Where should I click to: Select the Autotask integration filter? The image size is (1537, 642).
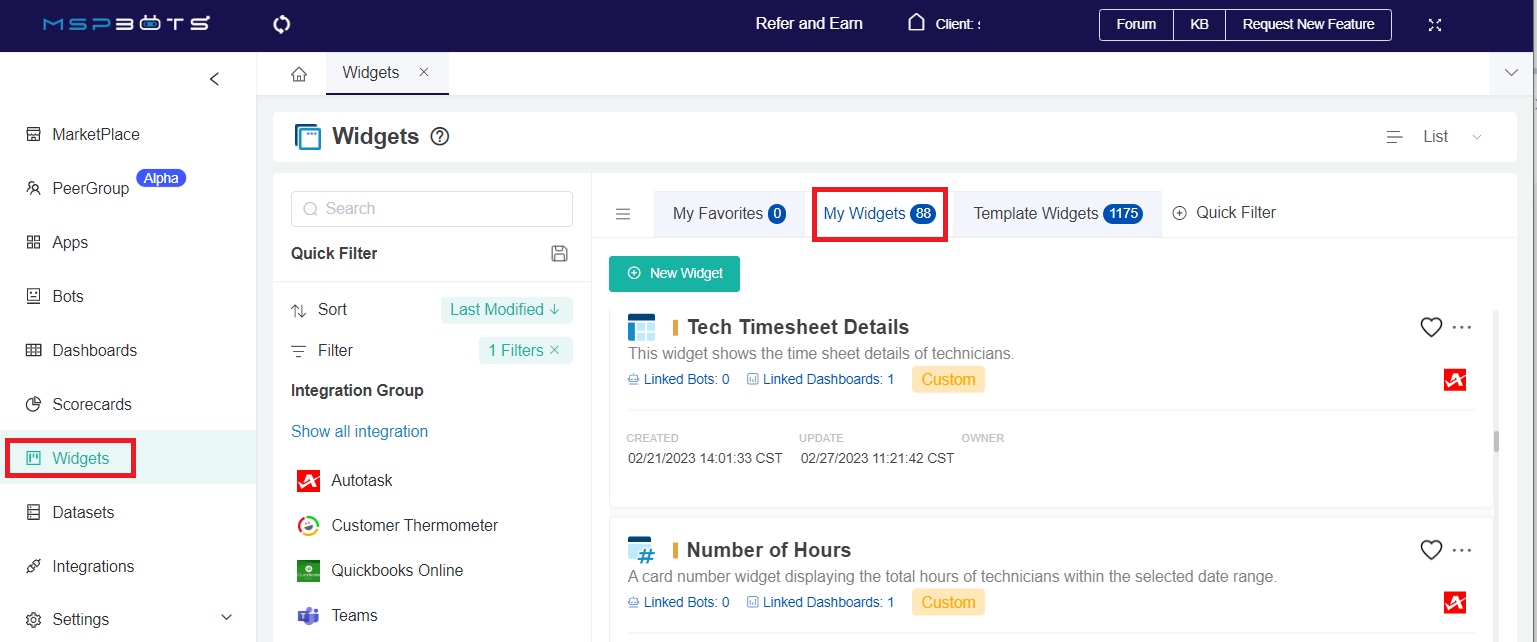point(361,481)
